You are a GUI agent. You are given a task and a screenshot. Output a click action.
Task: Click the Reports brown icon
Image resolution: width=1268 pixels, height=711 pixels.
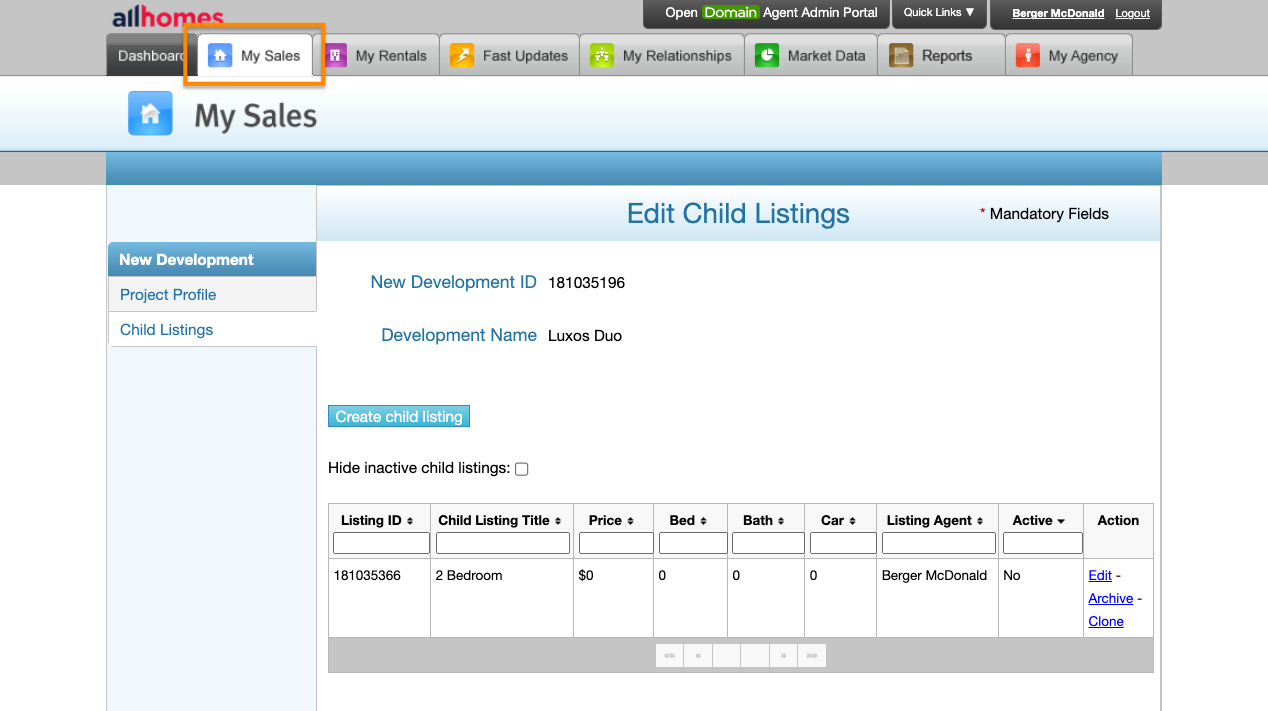coord(901,56)
